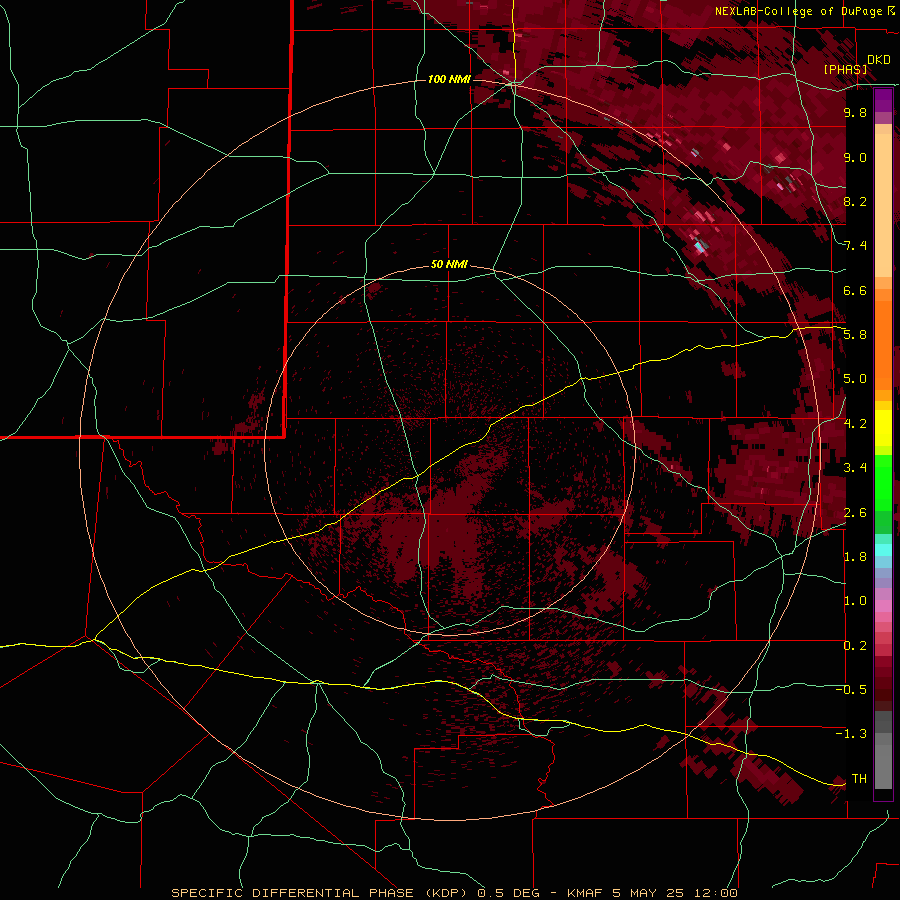
Task: Click the 0.2 value on color scale
Action: 855,646
